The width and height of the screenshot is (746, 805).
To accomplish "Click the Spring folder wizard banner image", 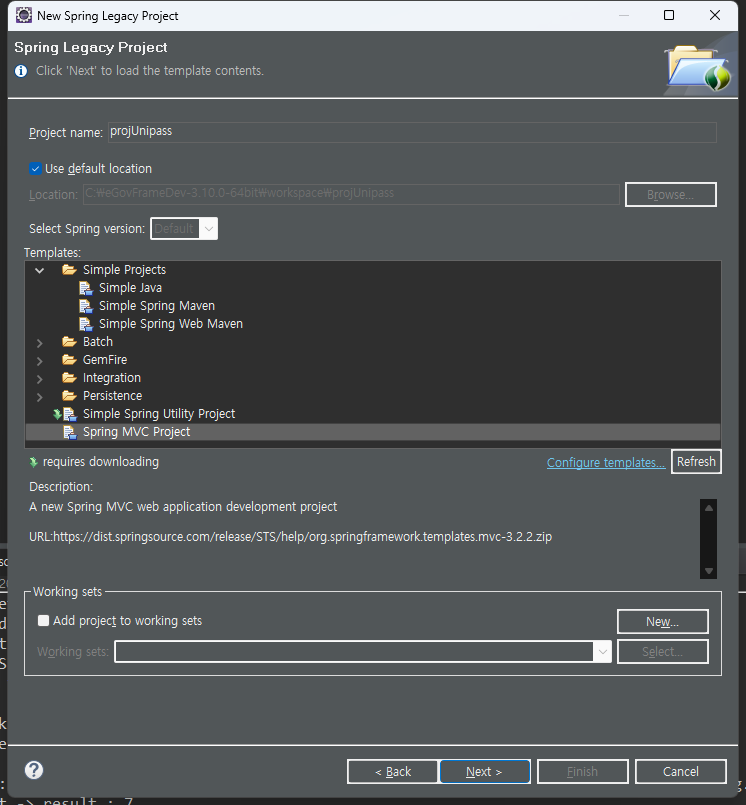I will click(x=700, y=67).
